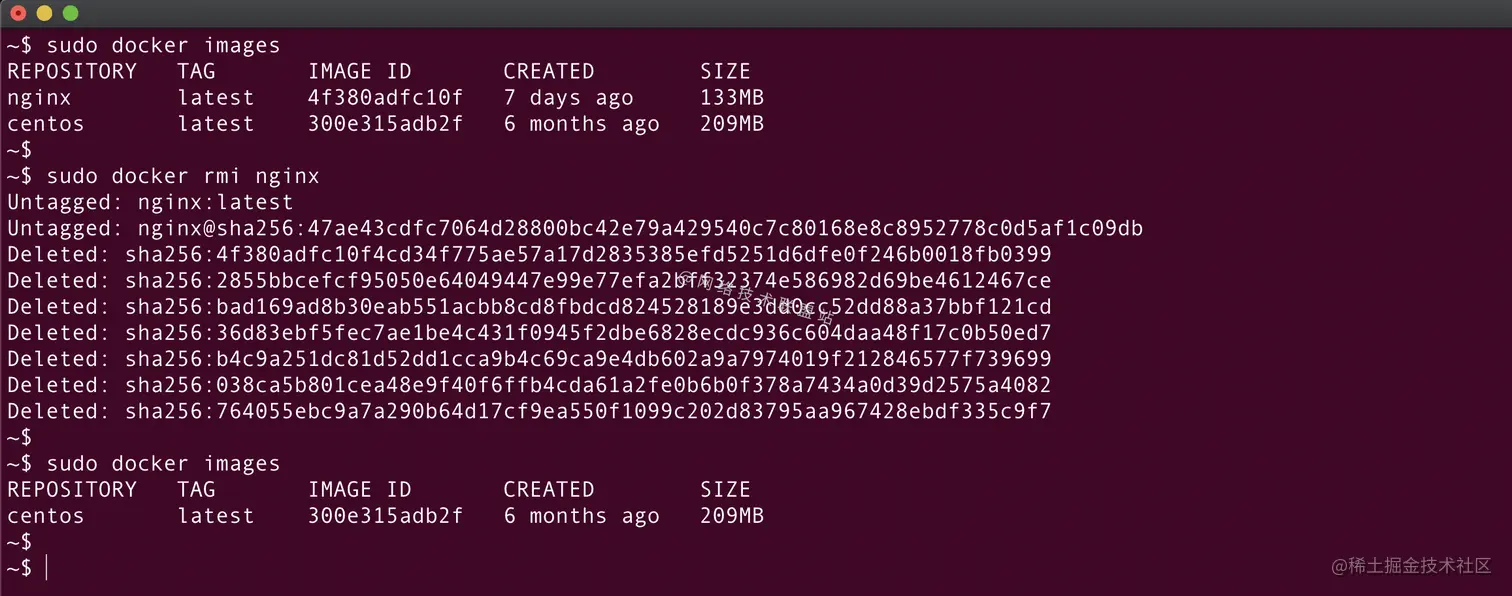Image resolution: width=1512 pixels, height=596 pixels.
Task: Click the red close window button
Action: [x=18, y=13]
